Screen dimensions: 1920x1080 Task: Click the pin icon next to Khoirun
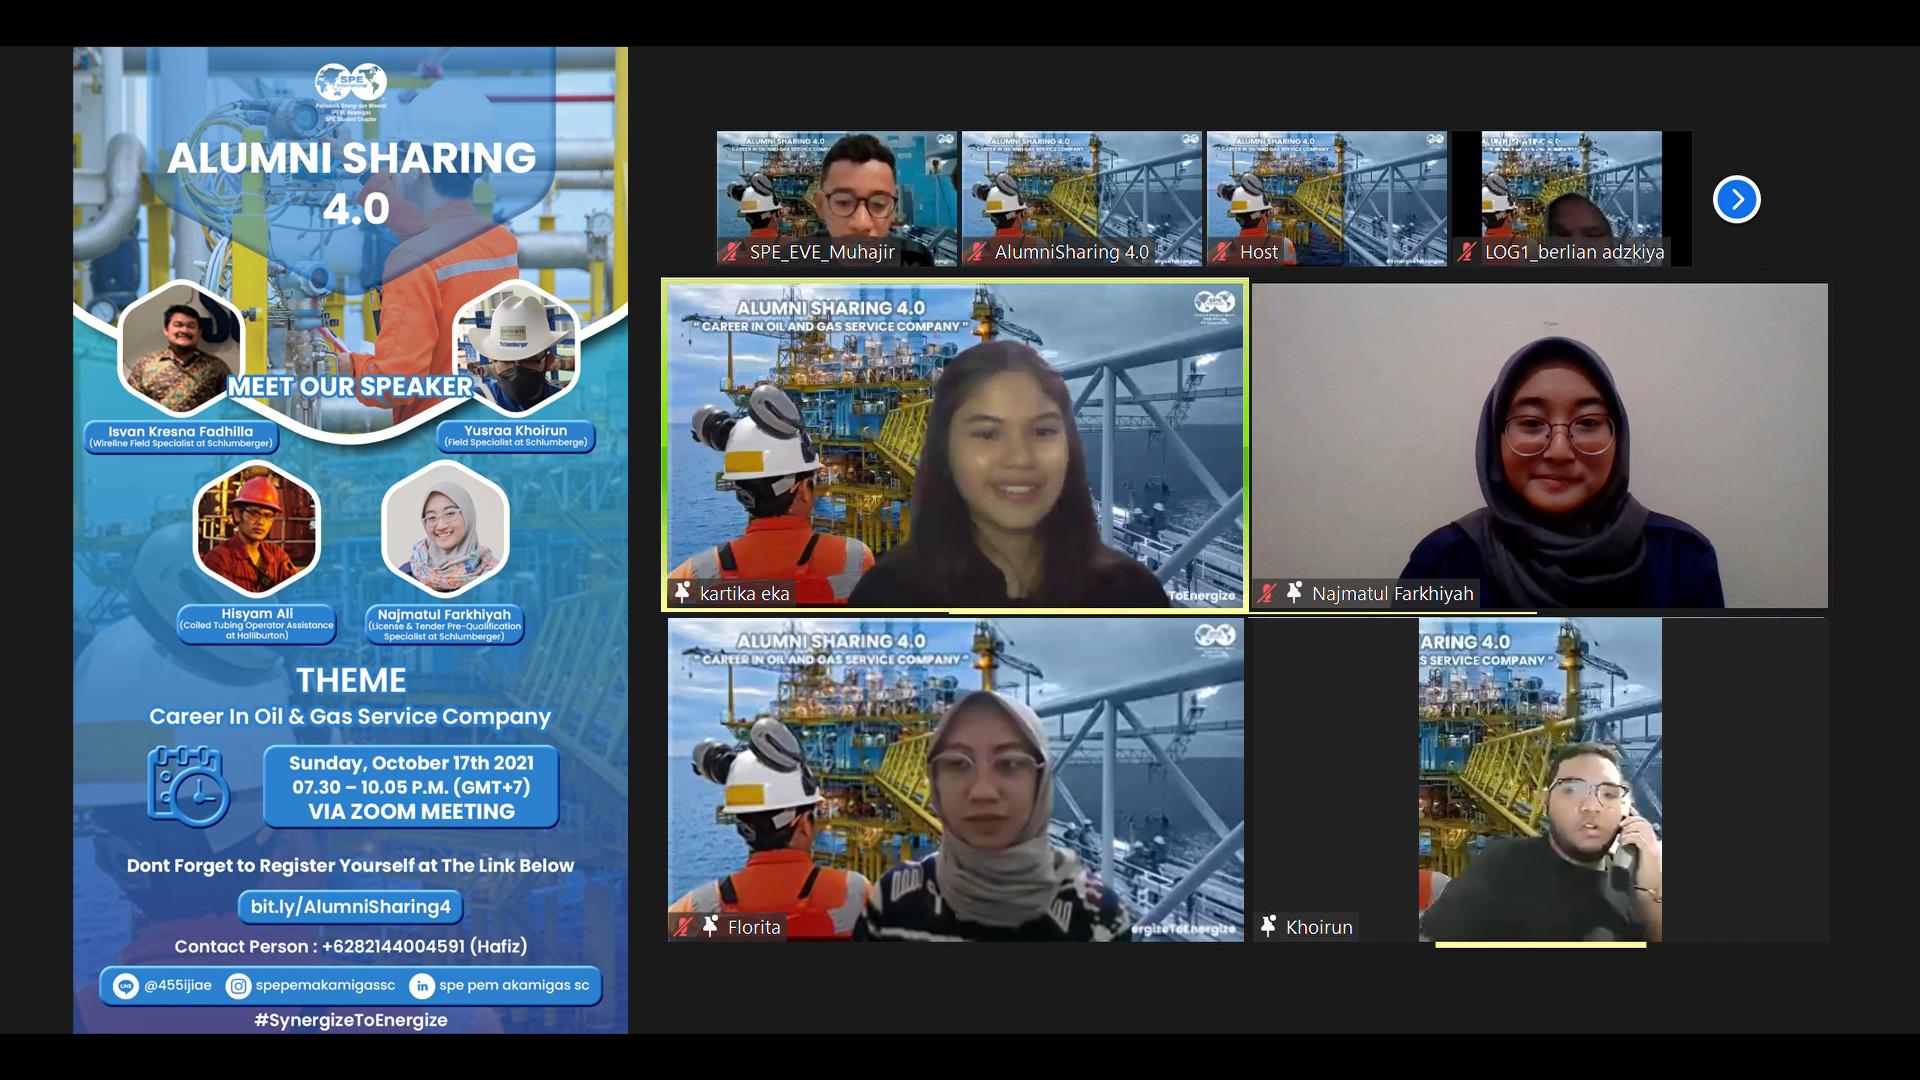[1268, 927]
